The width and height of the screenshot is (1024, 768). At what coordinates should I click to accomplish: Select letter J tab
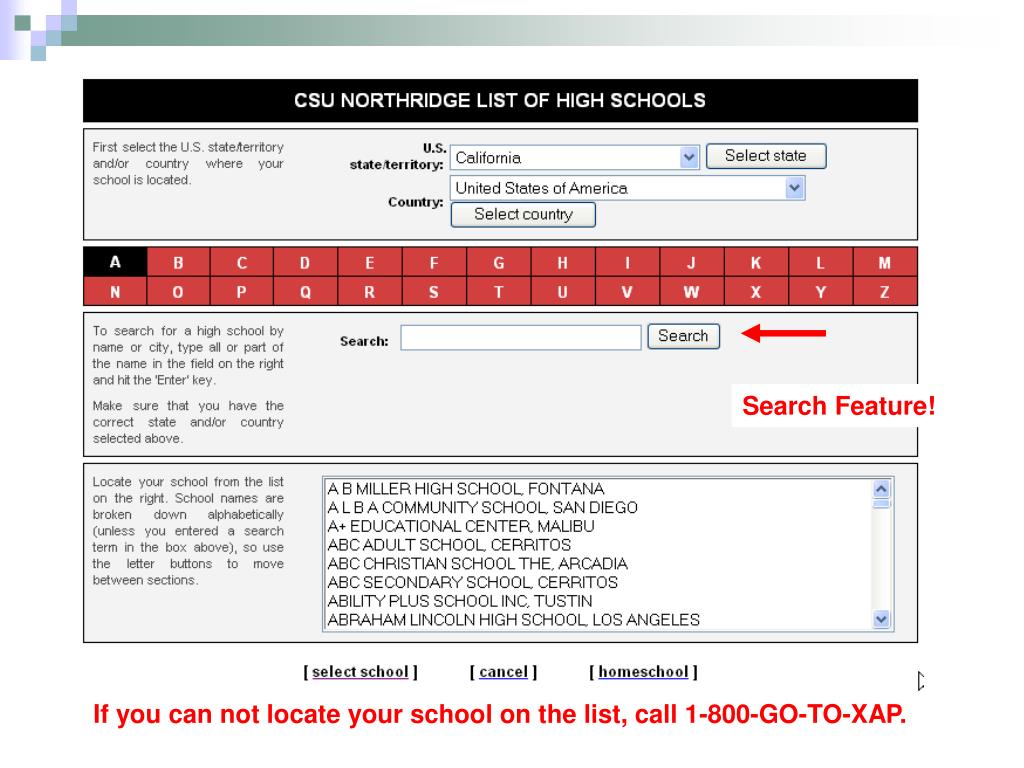pyautogui.click(x=692, y=262)
